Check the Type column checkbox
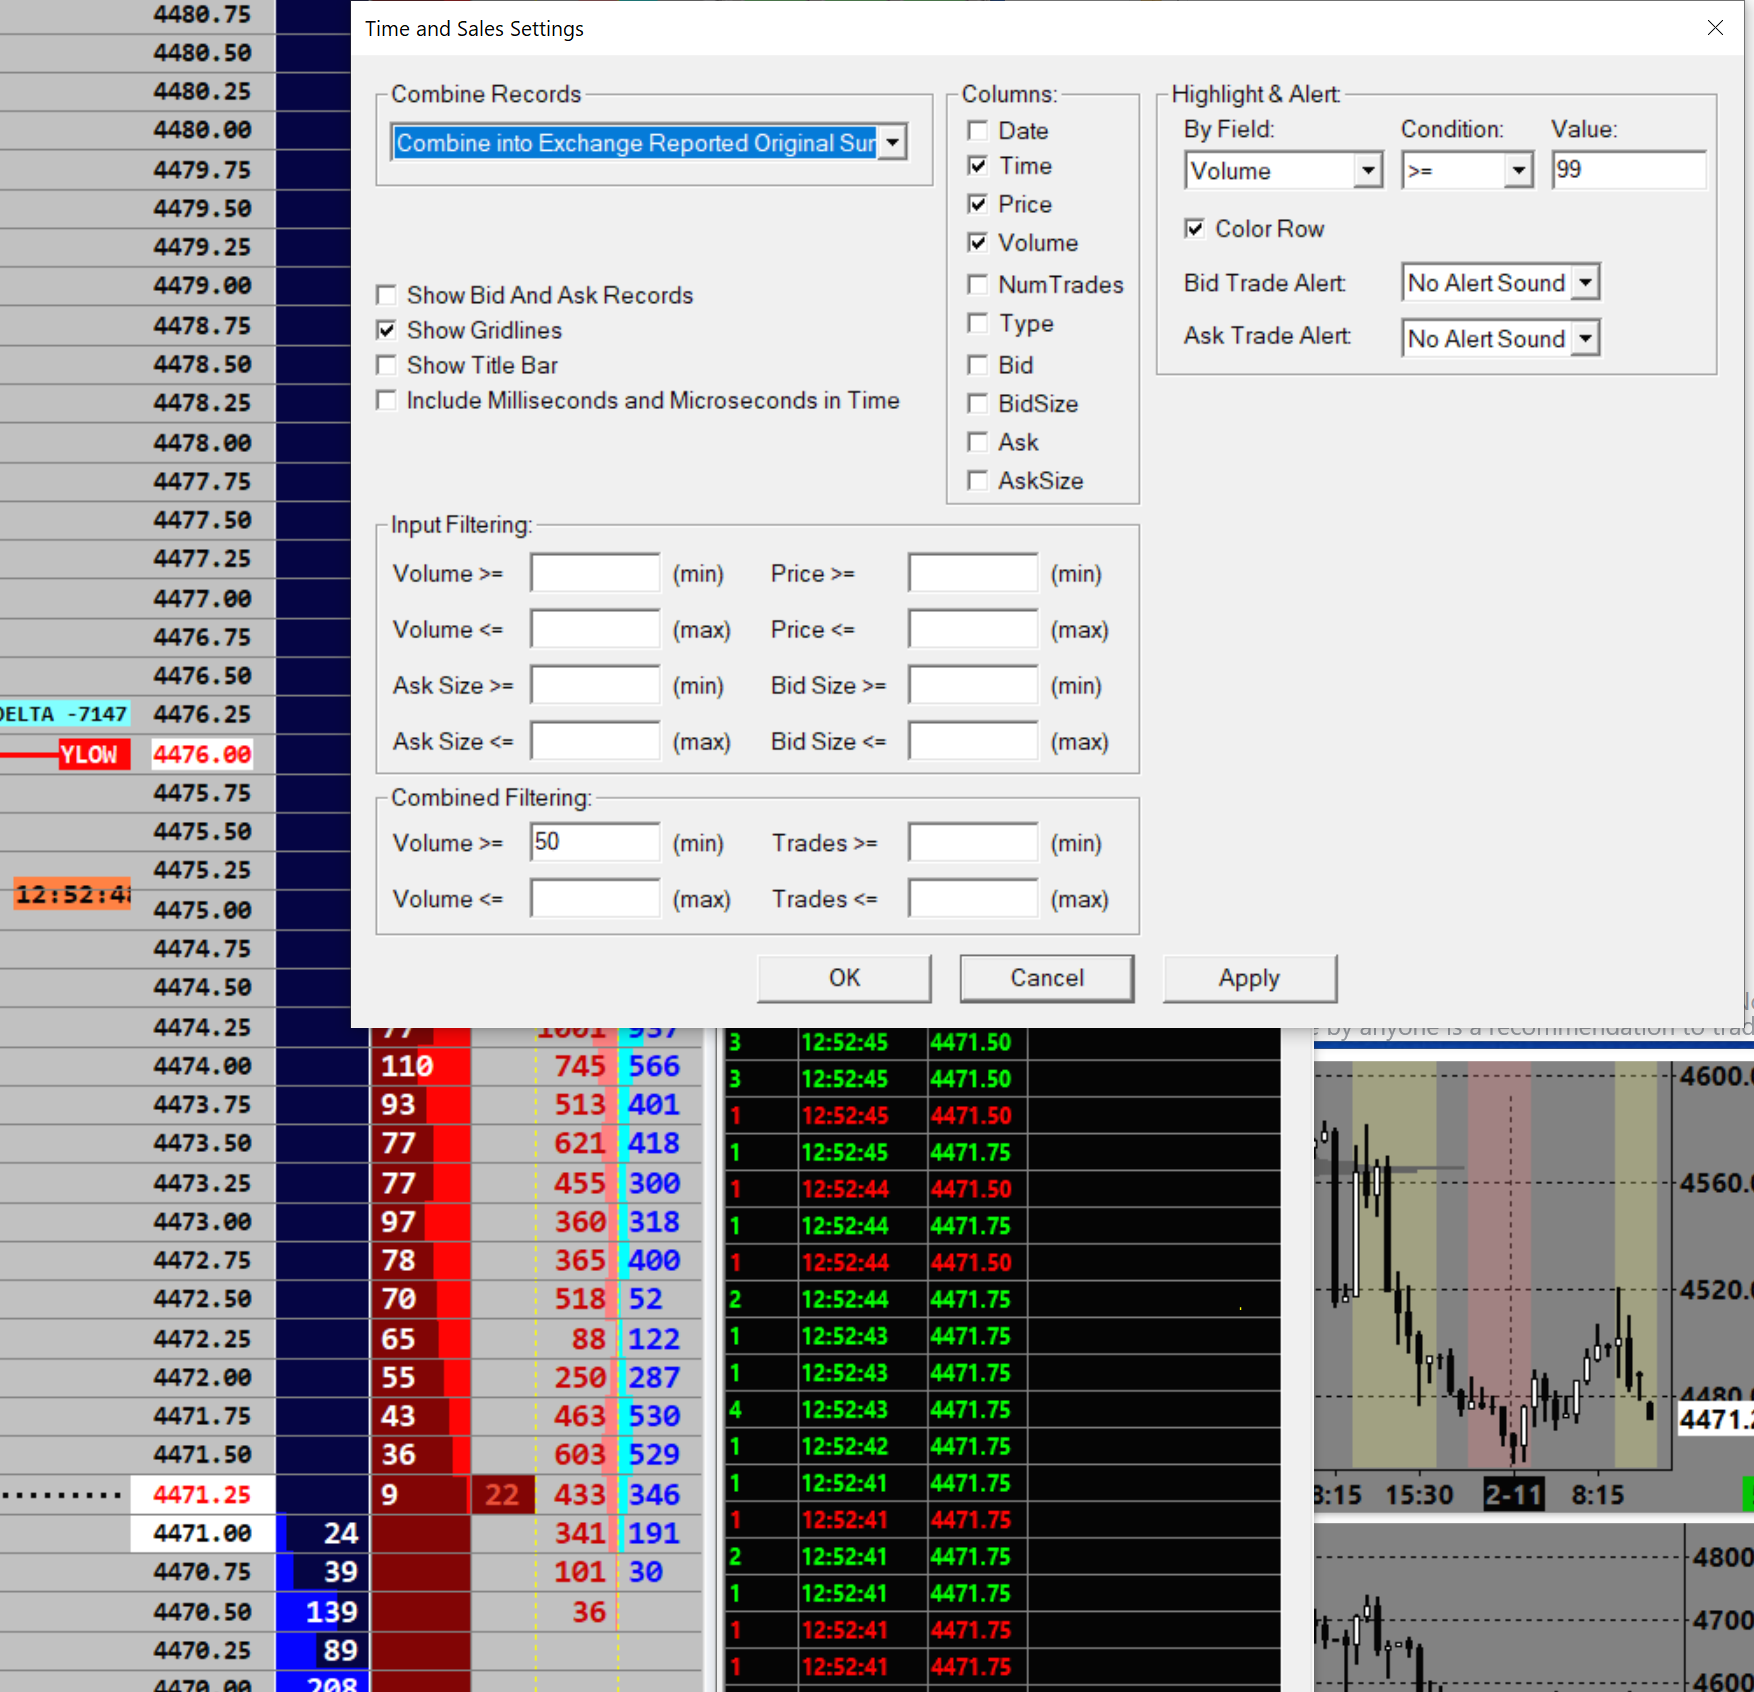Screen dimensions: 1754x1692 coord(978,323)
